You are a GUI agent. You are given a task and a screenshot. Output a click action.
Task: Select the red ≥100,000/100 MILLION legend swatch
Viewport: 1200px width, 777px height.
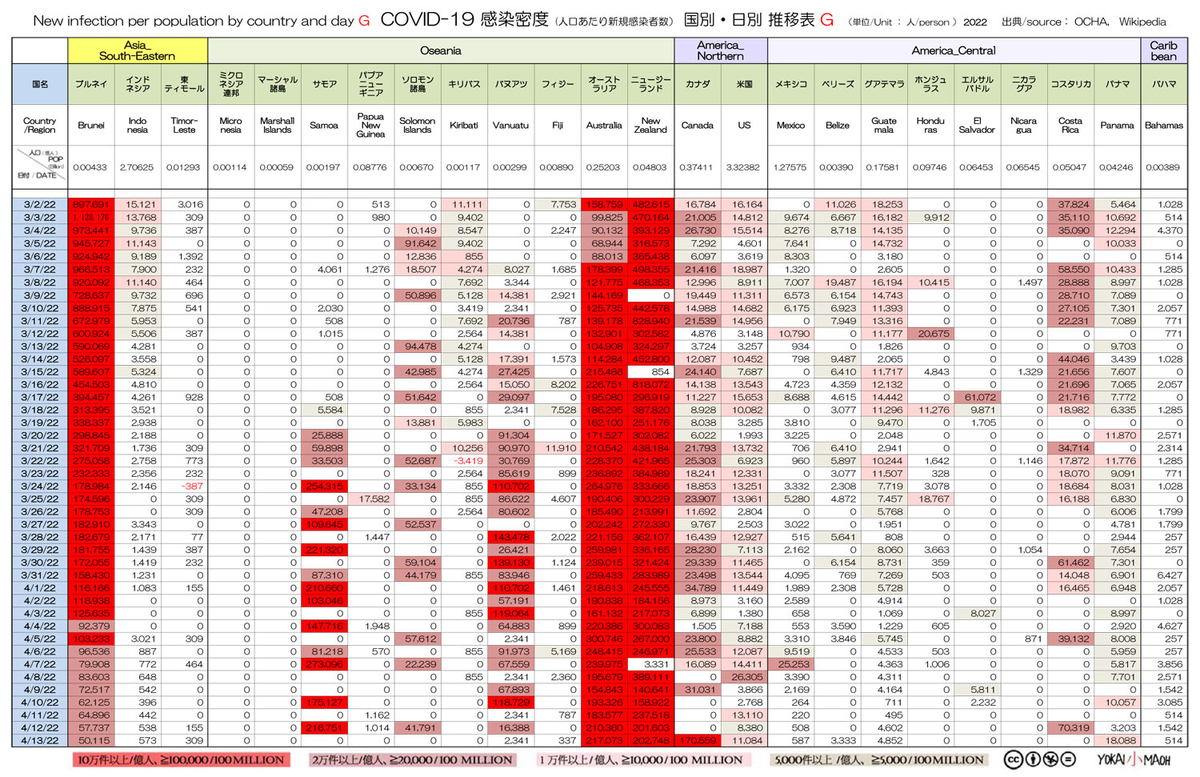(x=180, y=760)
